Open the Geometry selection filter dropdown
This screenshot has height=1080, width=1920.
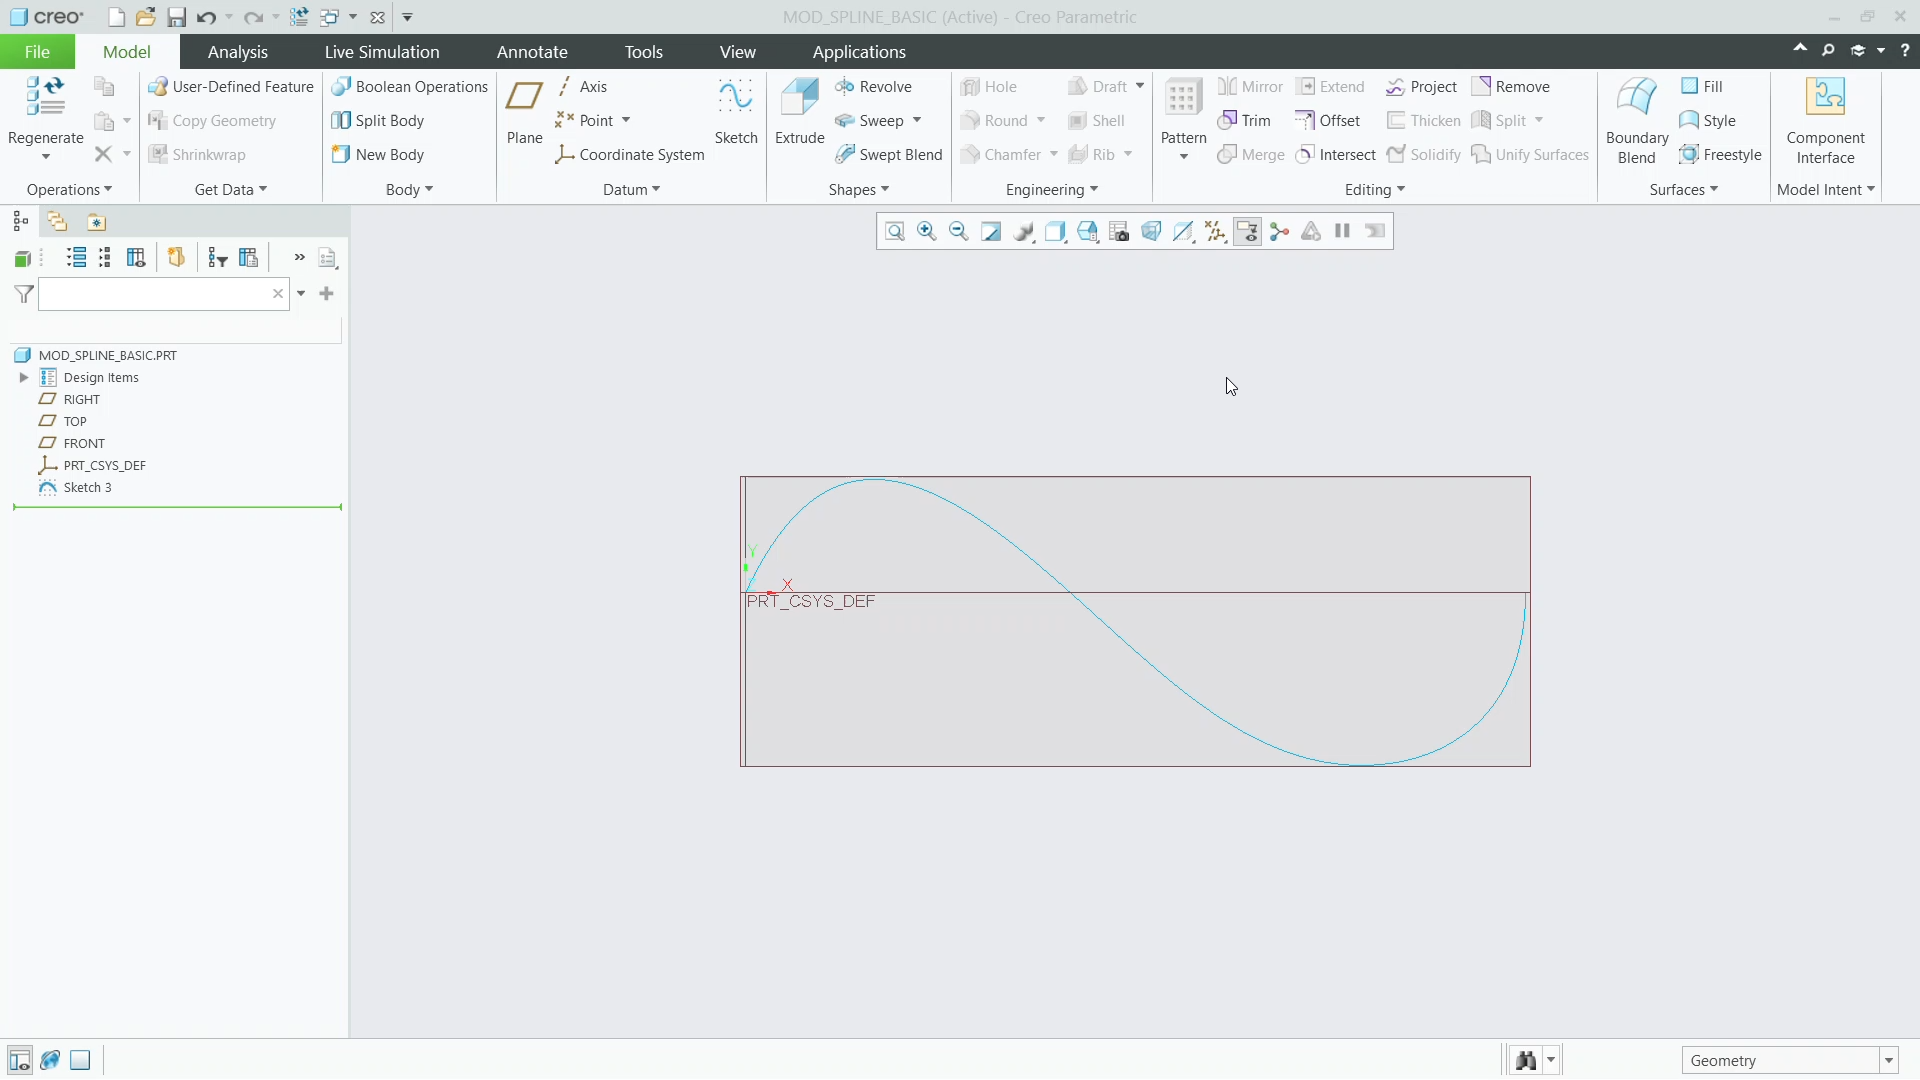pyautogui.click(x=1888, y=1060)
